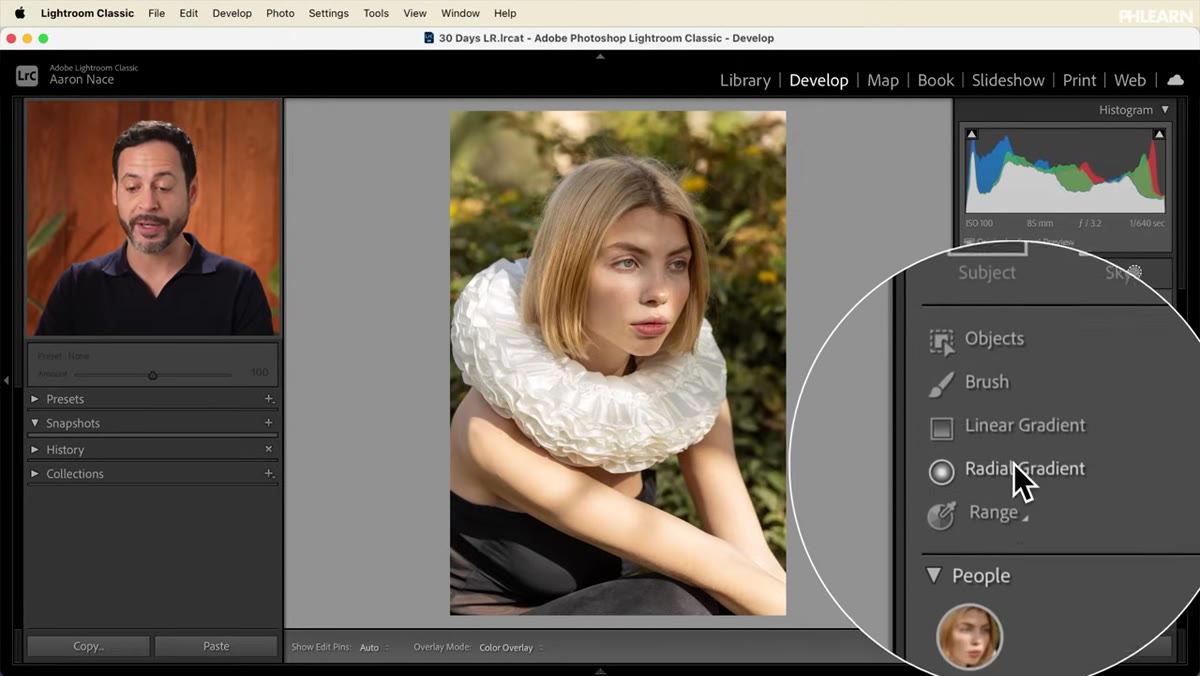The height and width of the screenshot is (676, 1200).
Task: Click the 1/640 sec shutter readout
Action: point(1145,223)
